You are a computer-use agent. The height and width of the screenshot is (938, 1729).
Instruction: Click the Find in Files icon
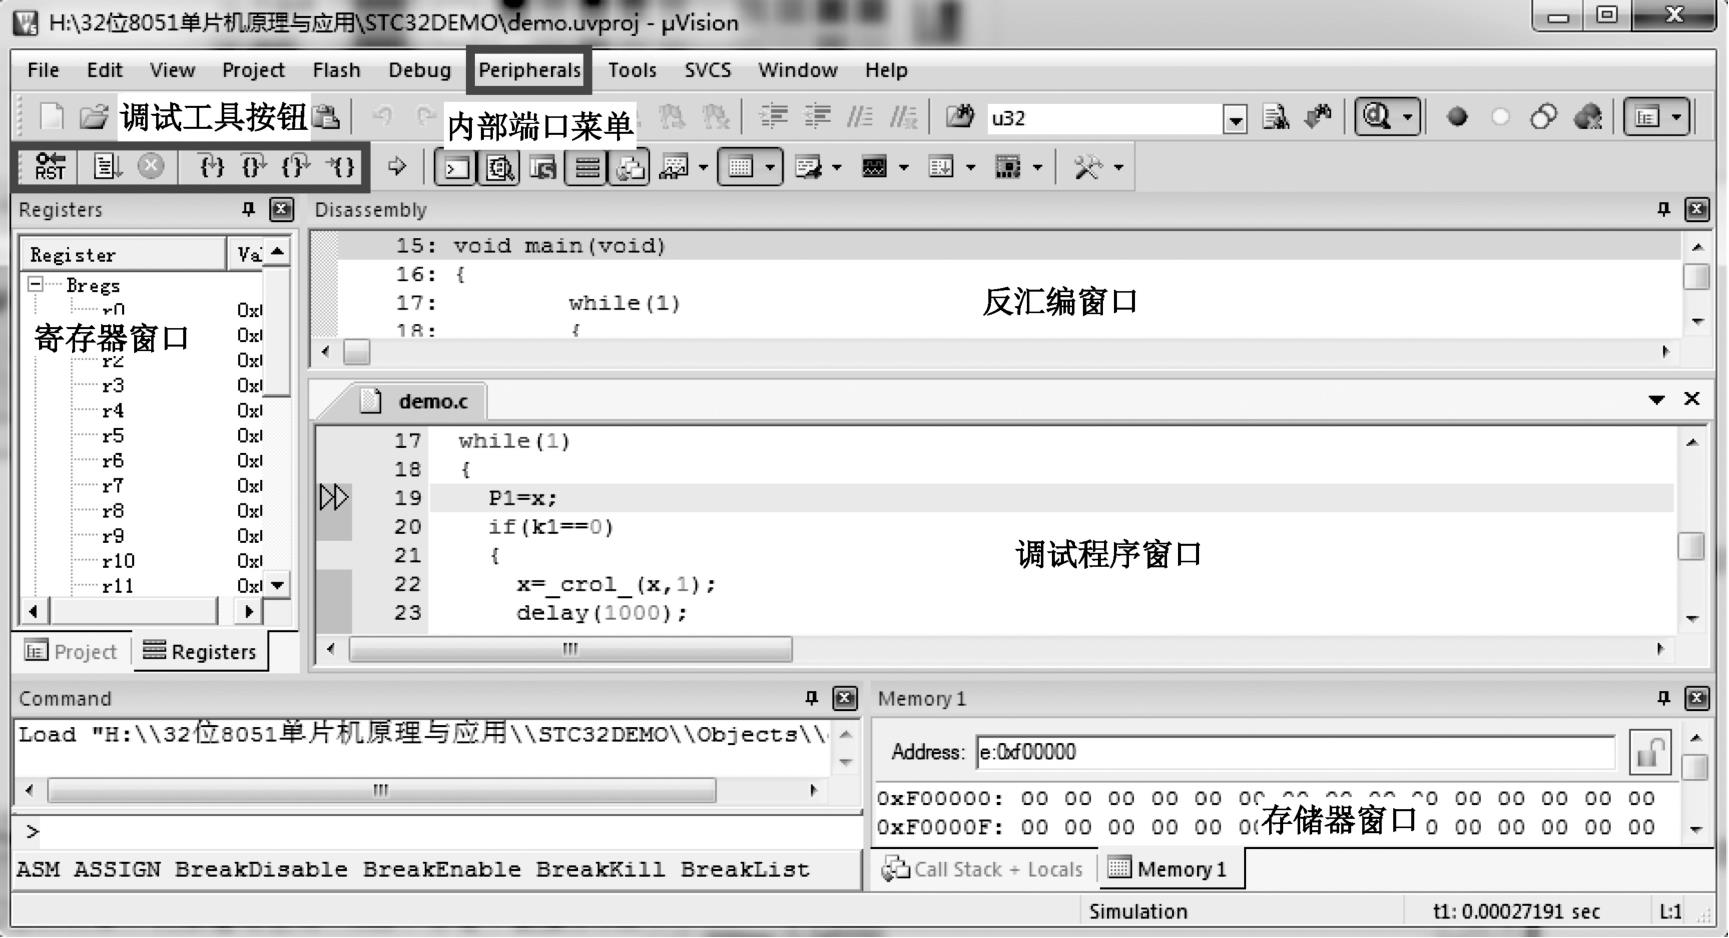tap(959, 117)
